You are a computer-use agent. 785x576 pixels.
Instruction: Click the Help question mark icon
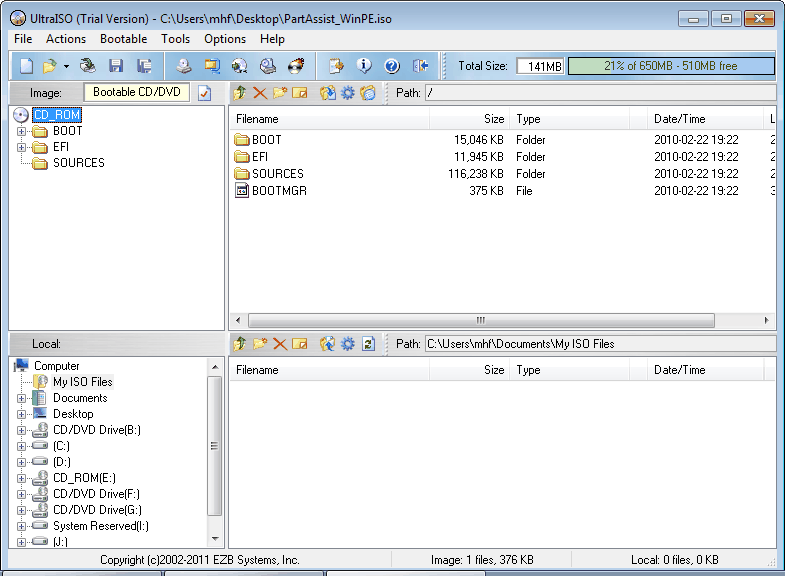pyautogui.click(x=392, y=66)
